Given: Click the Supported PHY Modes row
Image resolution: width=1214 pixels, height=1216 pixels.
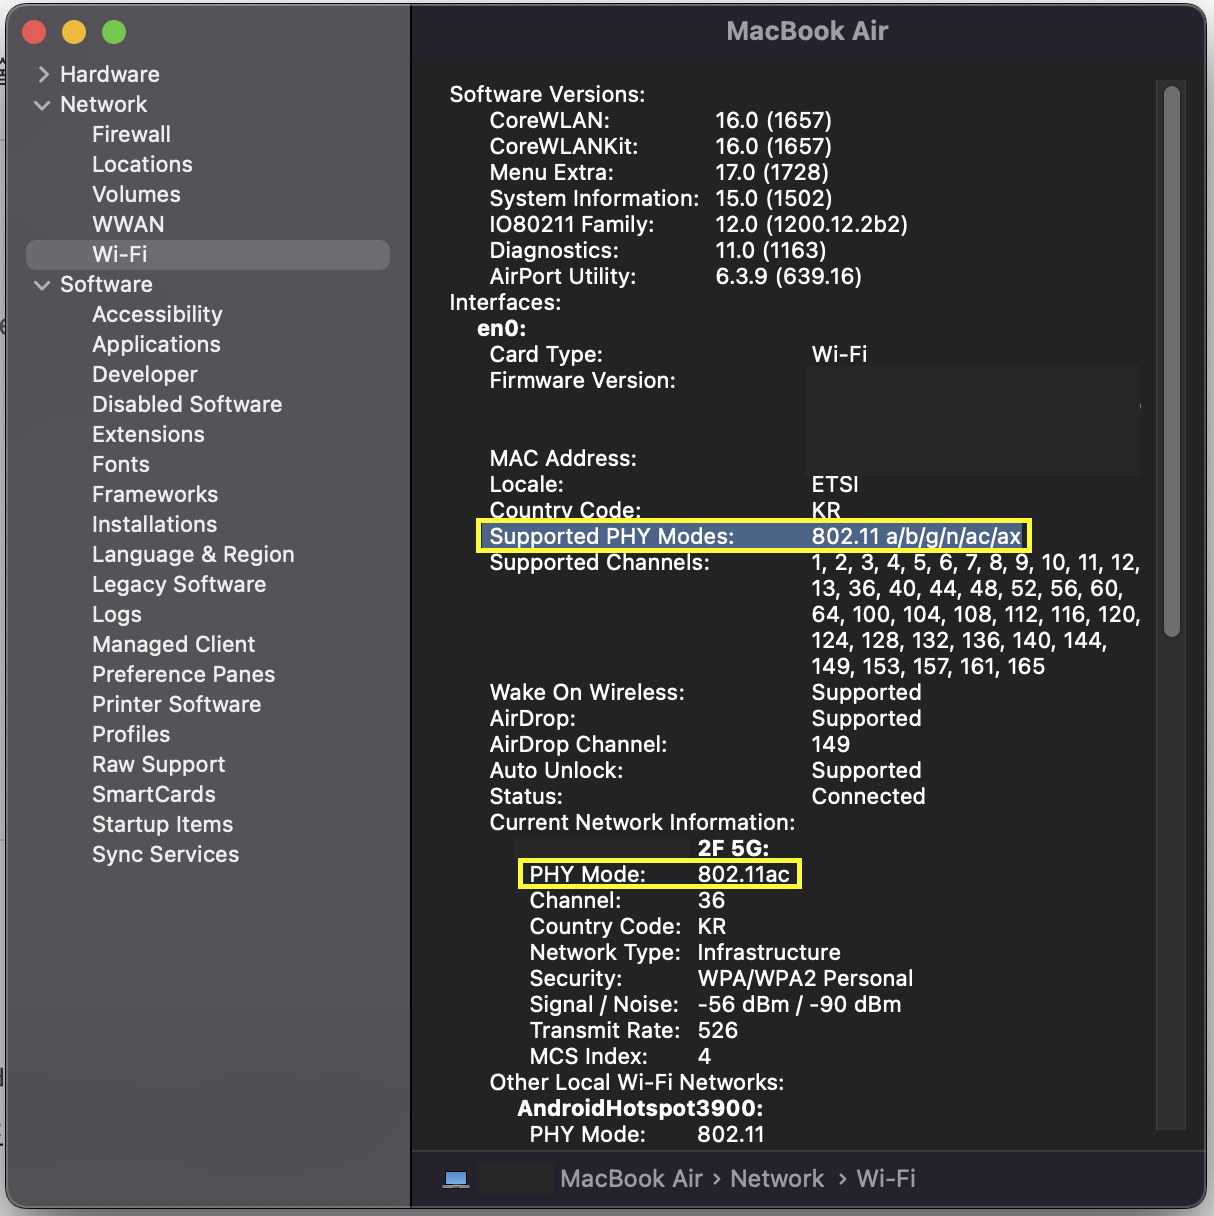Looking at the screenshot, I should tap(754, 536).
